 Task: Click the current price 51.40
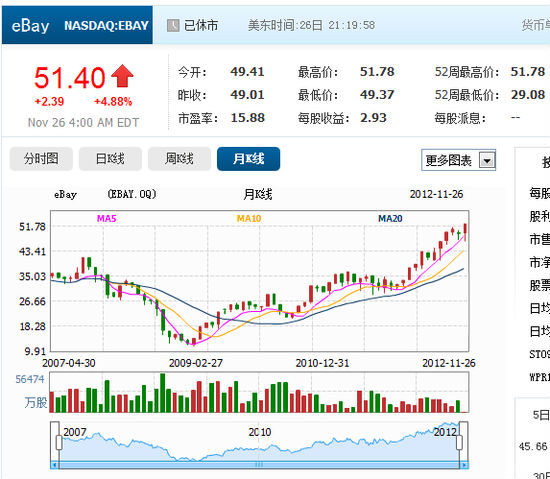[x=70, y=77]
